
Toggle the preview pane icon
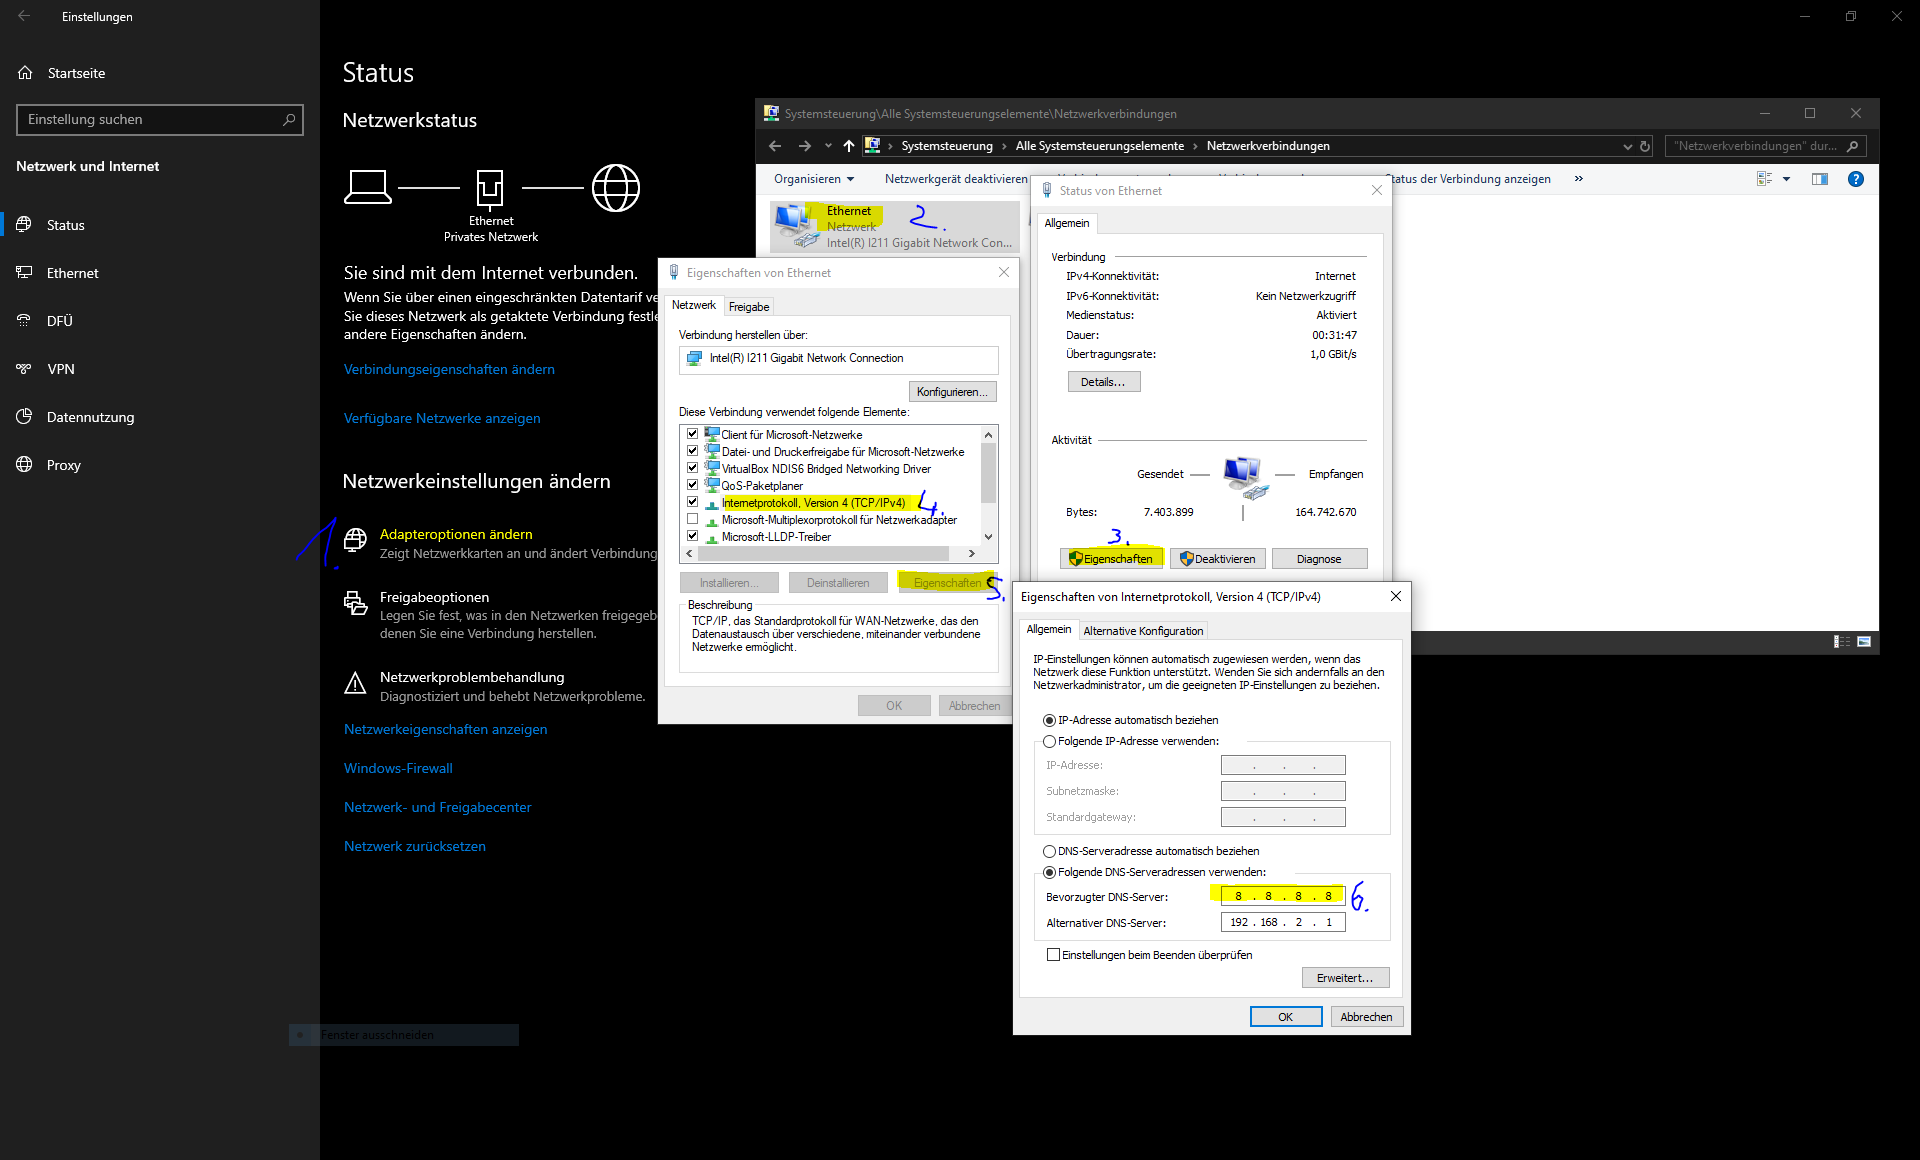click(x=1820, y=179)
